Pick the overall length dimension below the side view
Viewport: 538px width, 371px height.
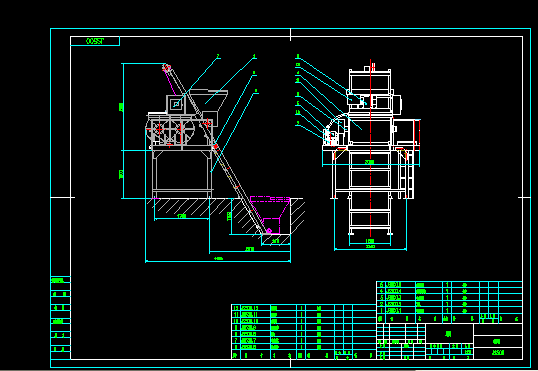(x=218, y=260)
